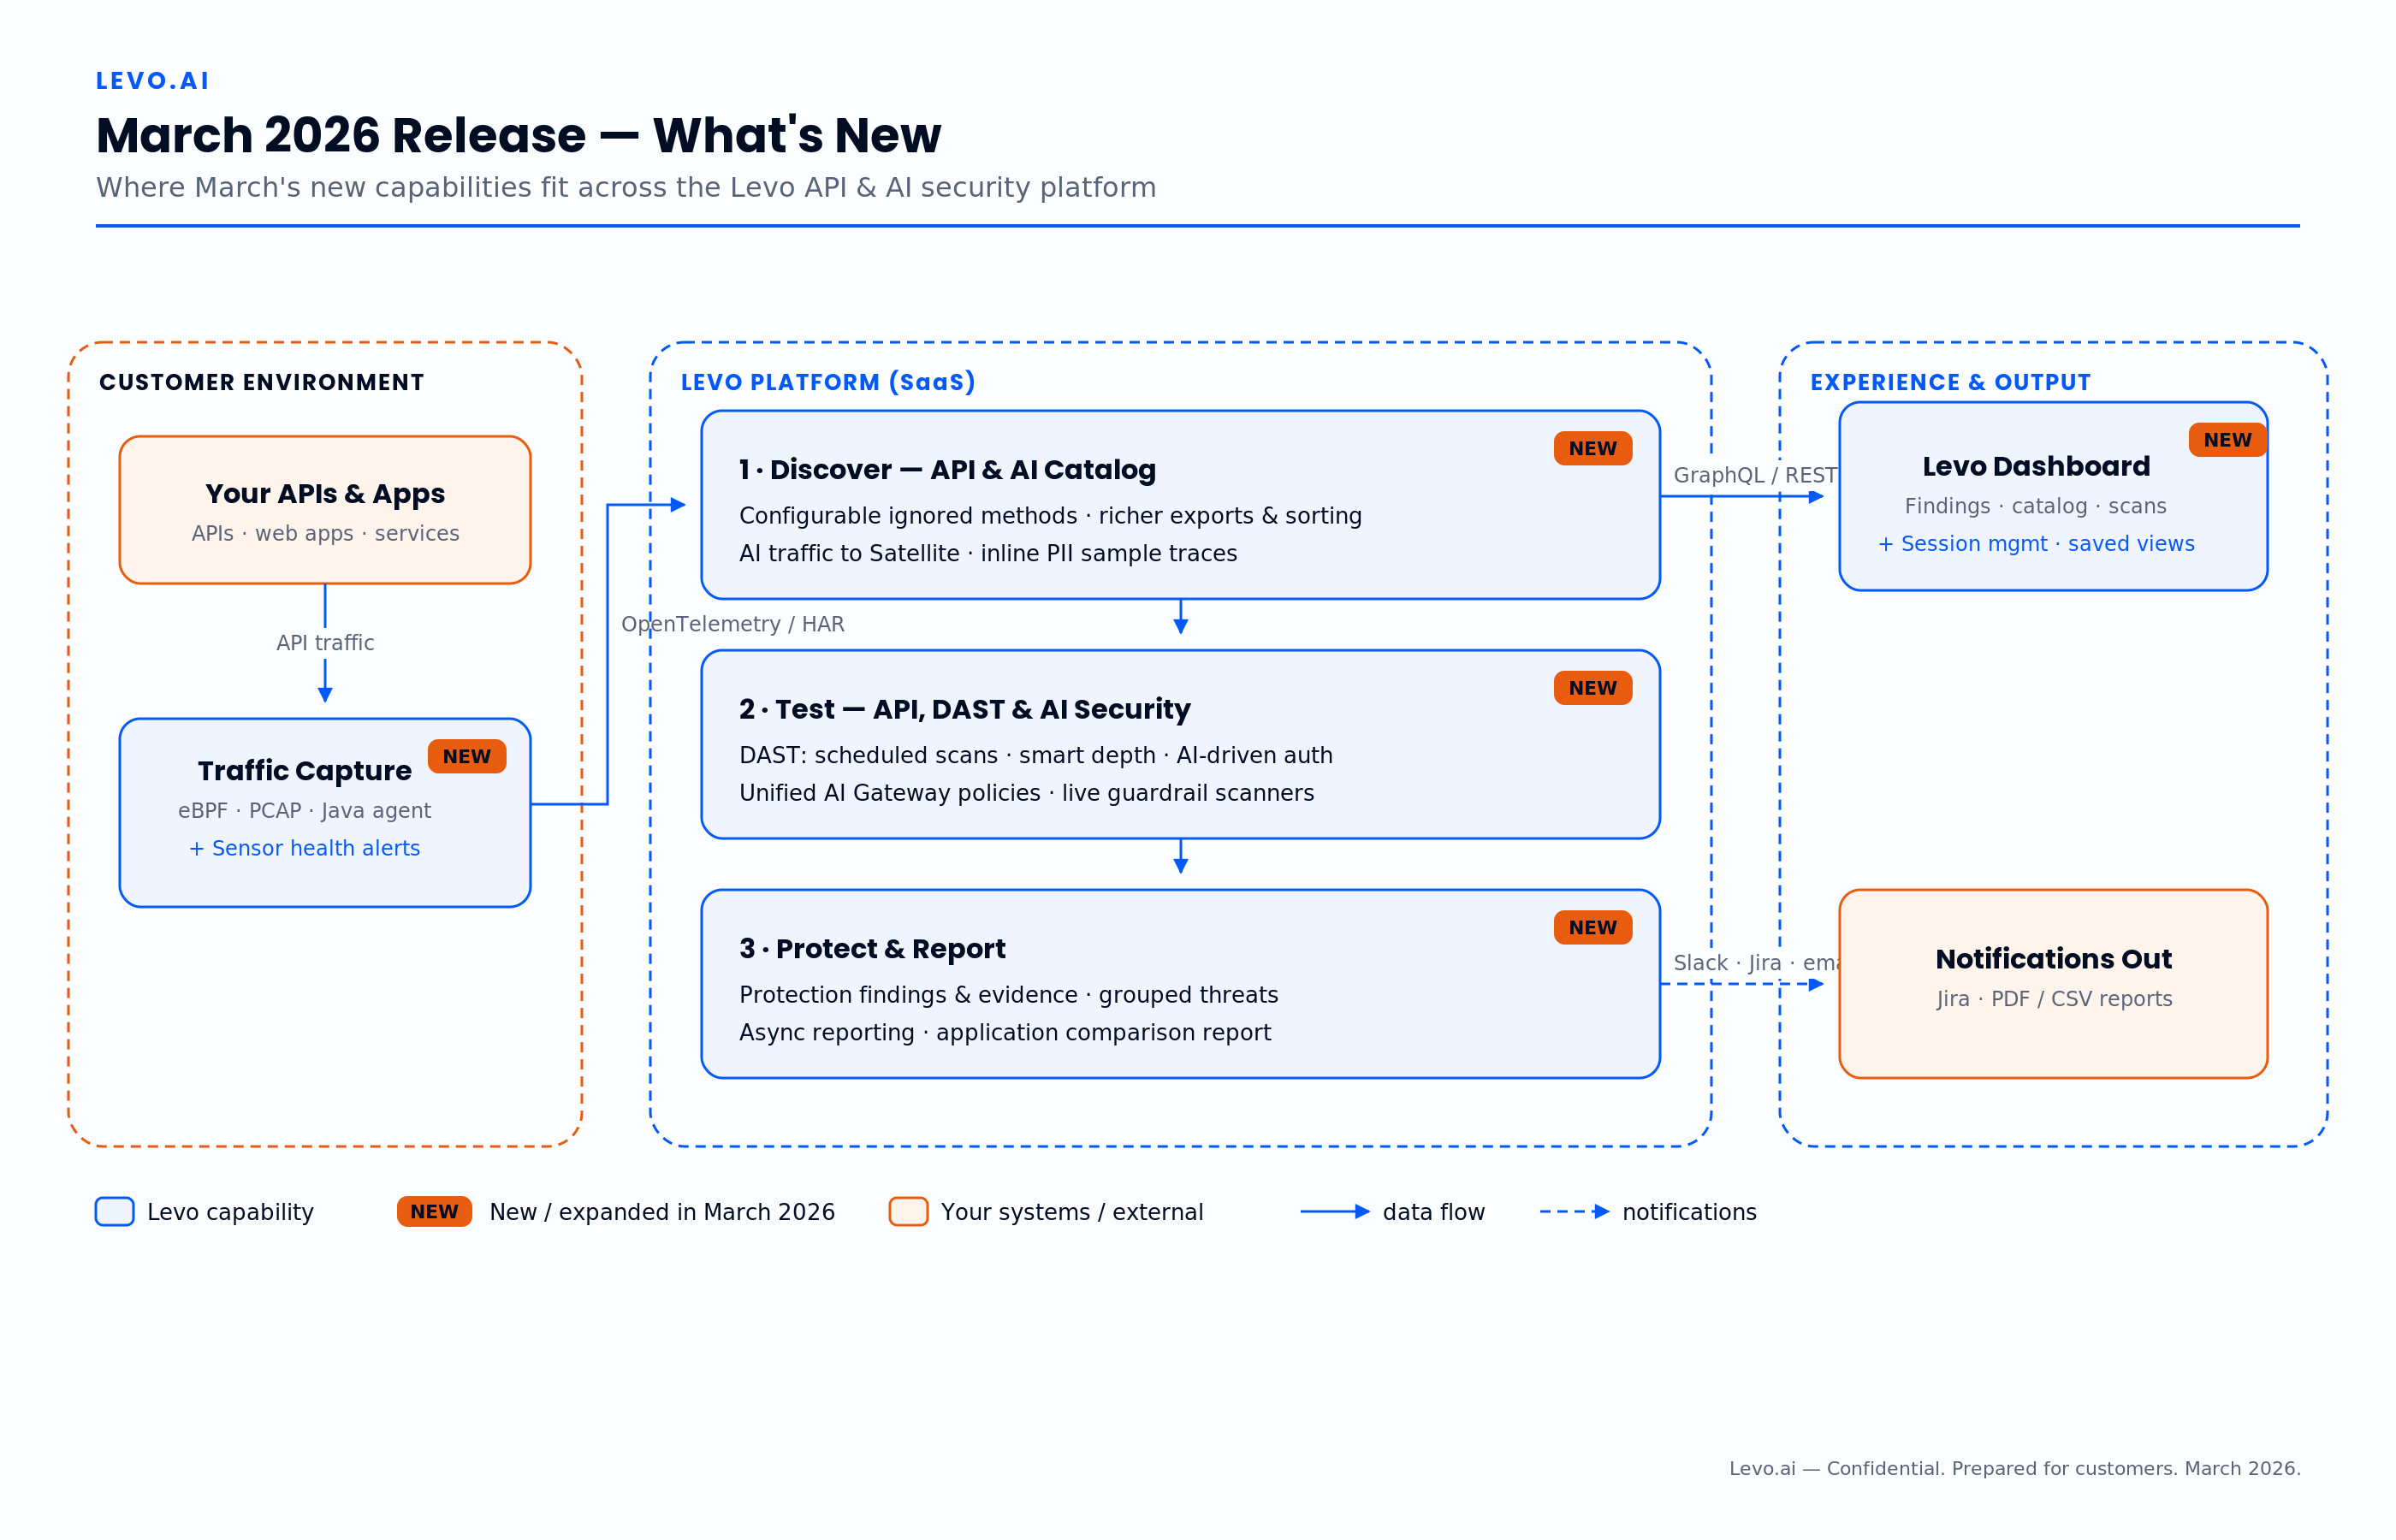Click the 'DAST: scheduled scans' line
2396x1540 pixels.
[x=1036, y=756]
